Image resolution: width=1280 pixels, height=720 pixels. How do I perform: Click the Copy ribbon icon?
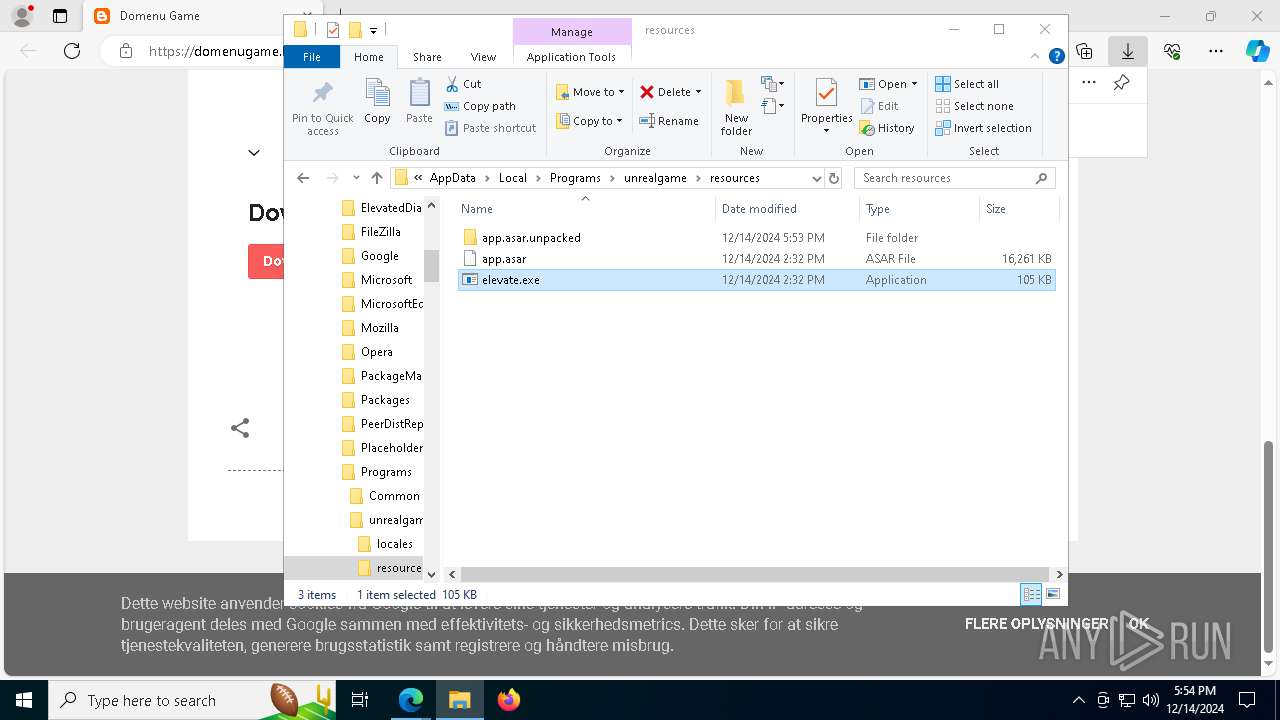click(x=377, y=101)
